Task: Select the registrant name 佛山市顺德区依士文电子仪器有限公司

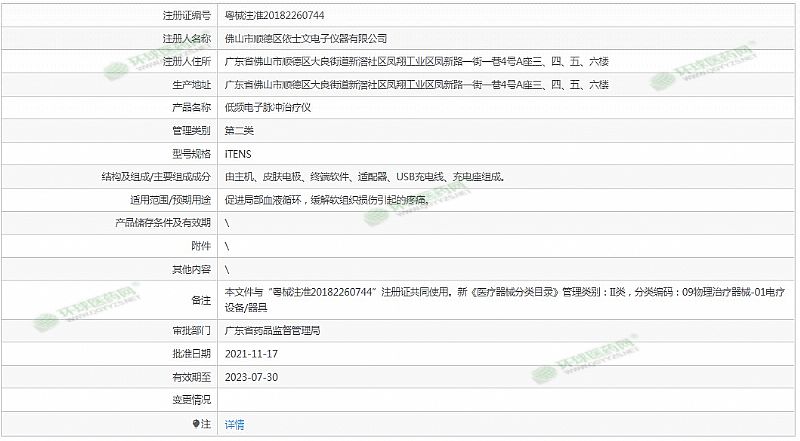Action: (305, 38)
